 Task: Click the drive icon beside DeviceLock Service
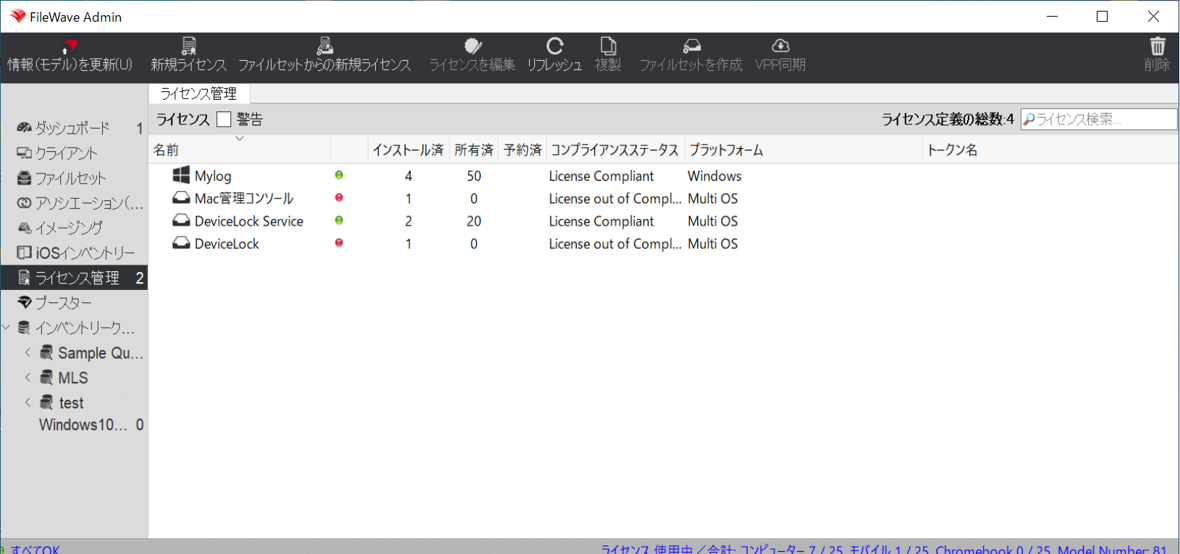(x=181, y=221)
